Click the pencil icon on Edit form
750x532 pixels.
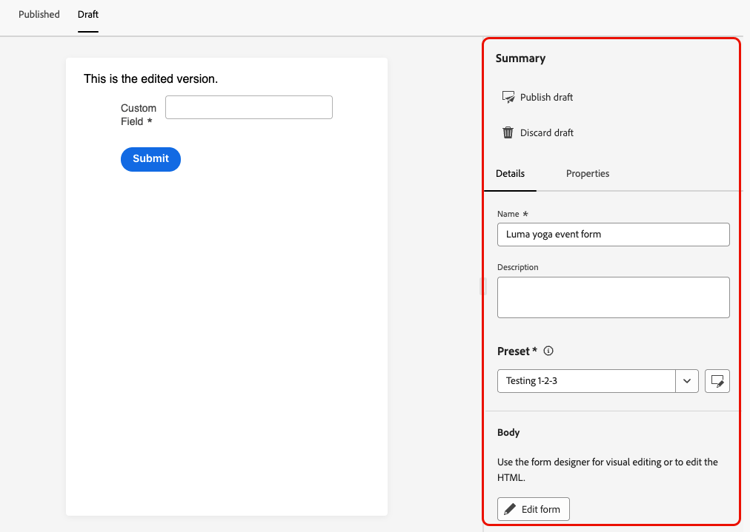(510, 509)
